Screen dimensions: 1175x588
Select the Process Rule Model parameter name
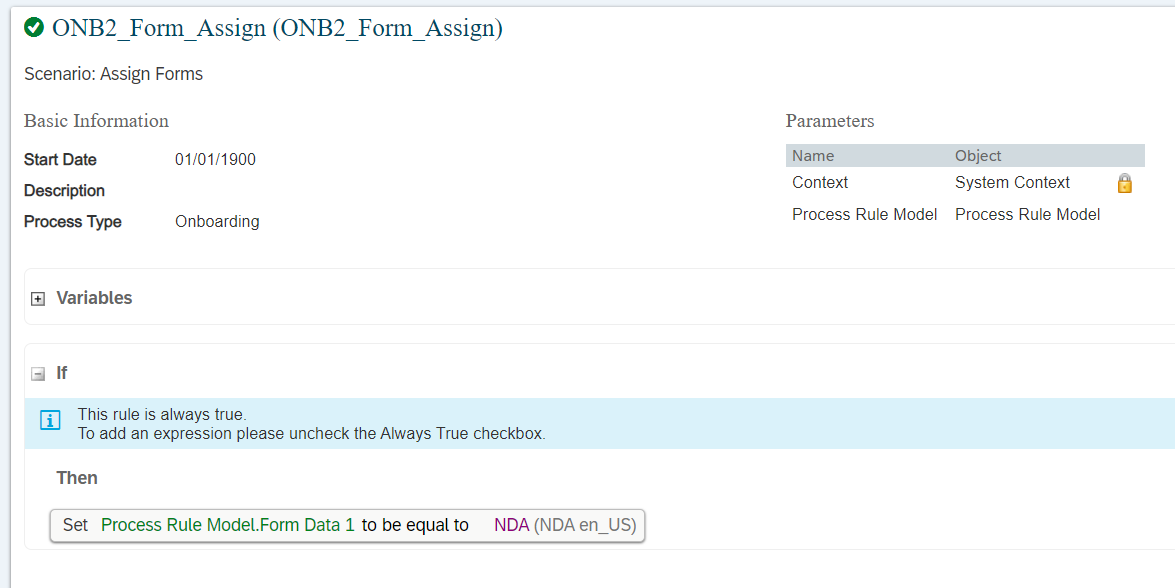pos(865,214)
